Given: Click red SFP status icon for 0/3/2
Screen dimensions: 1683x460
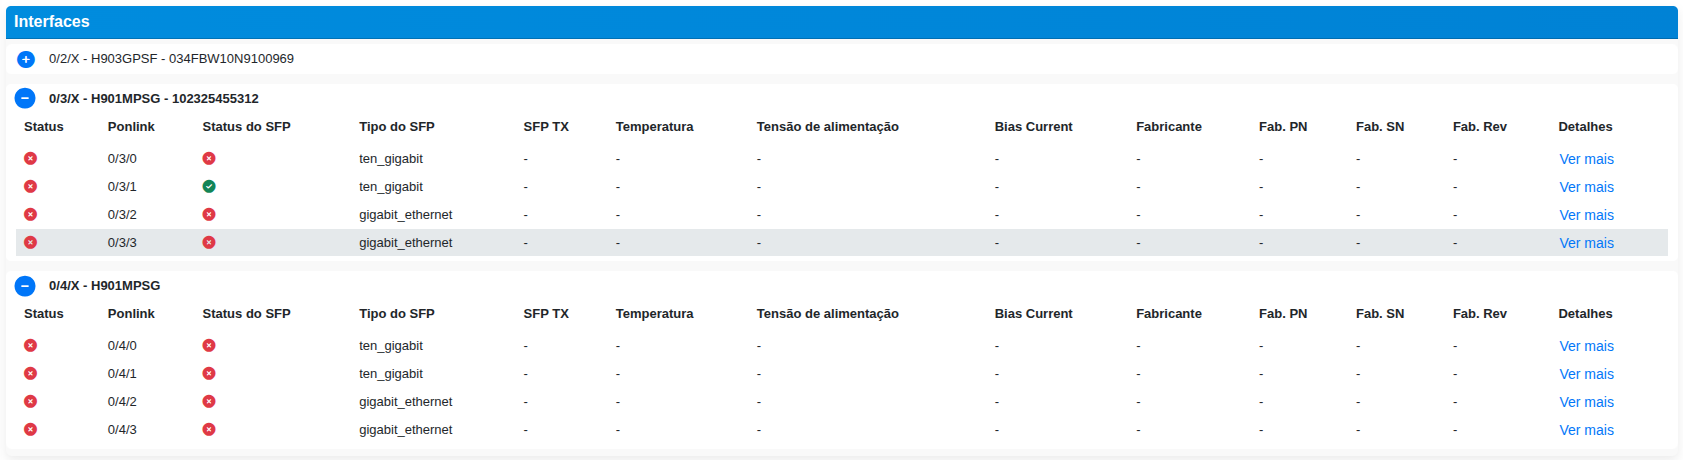Looking at the screenshot, I should [209, 215].
